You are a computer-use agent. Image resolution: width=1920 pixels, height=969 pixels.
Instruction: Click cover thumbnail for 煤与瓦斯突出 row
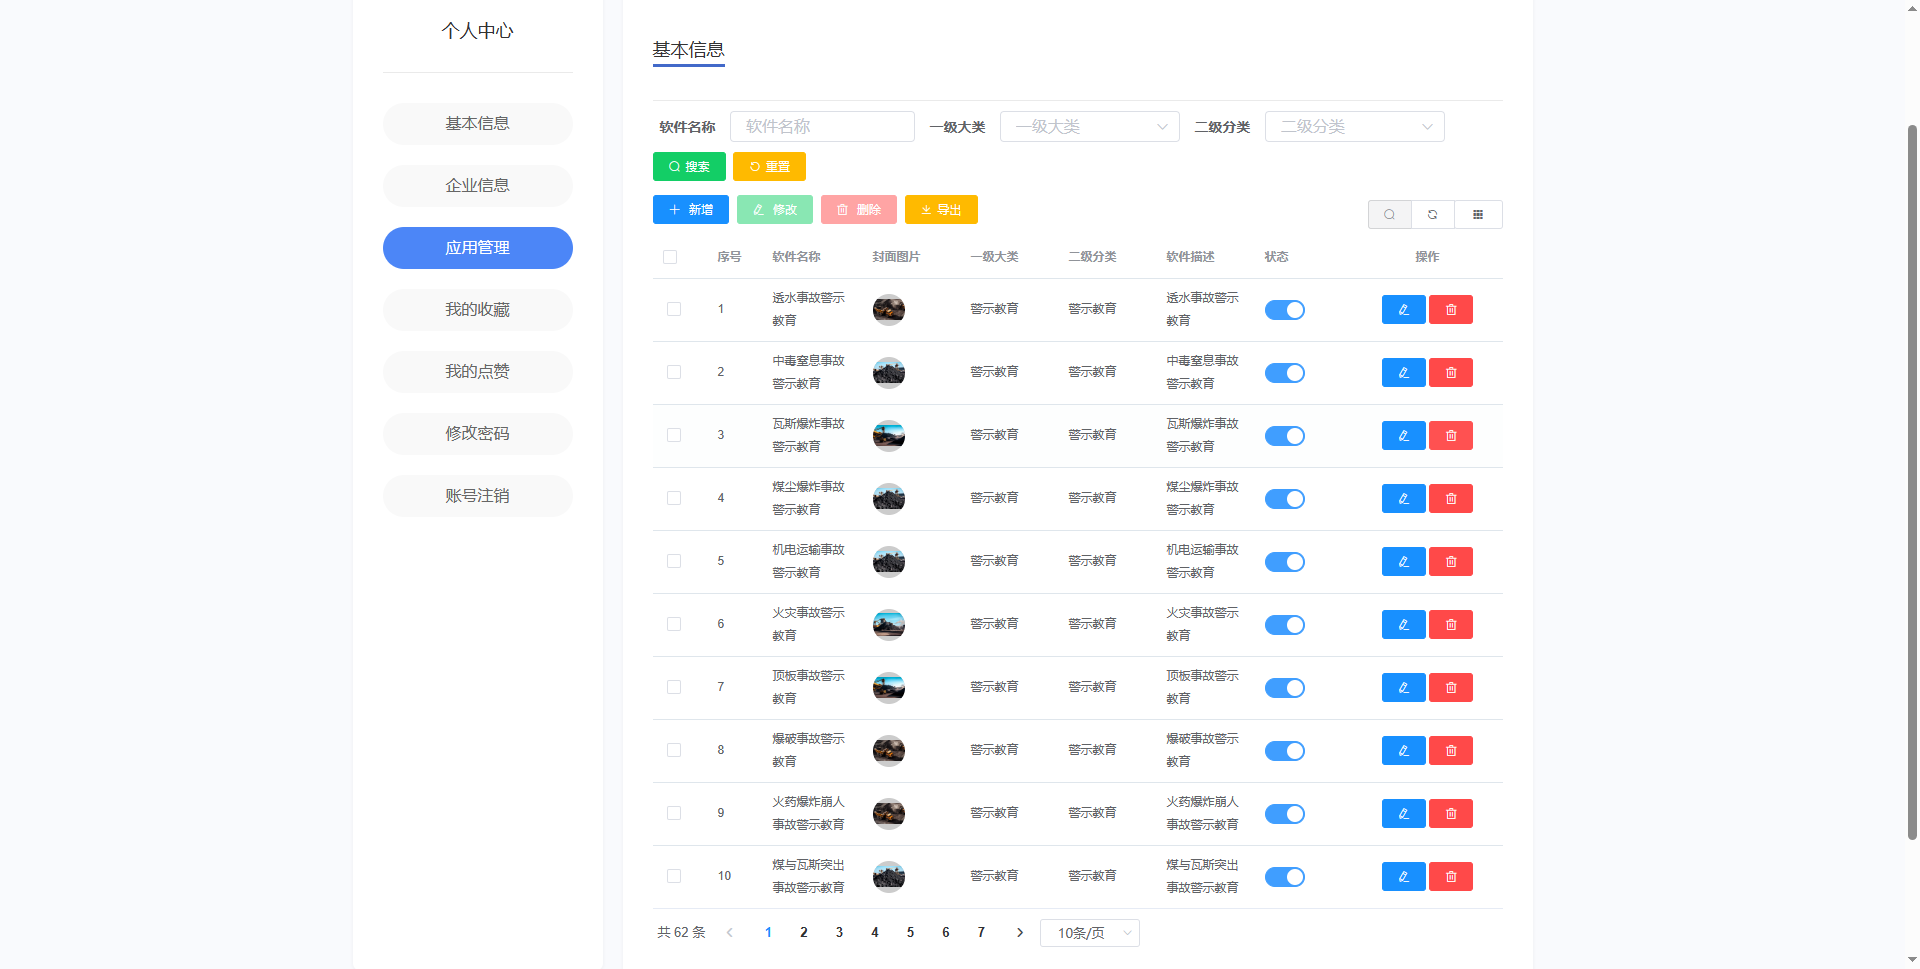point(889,877)
